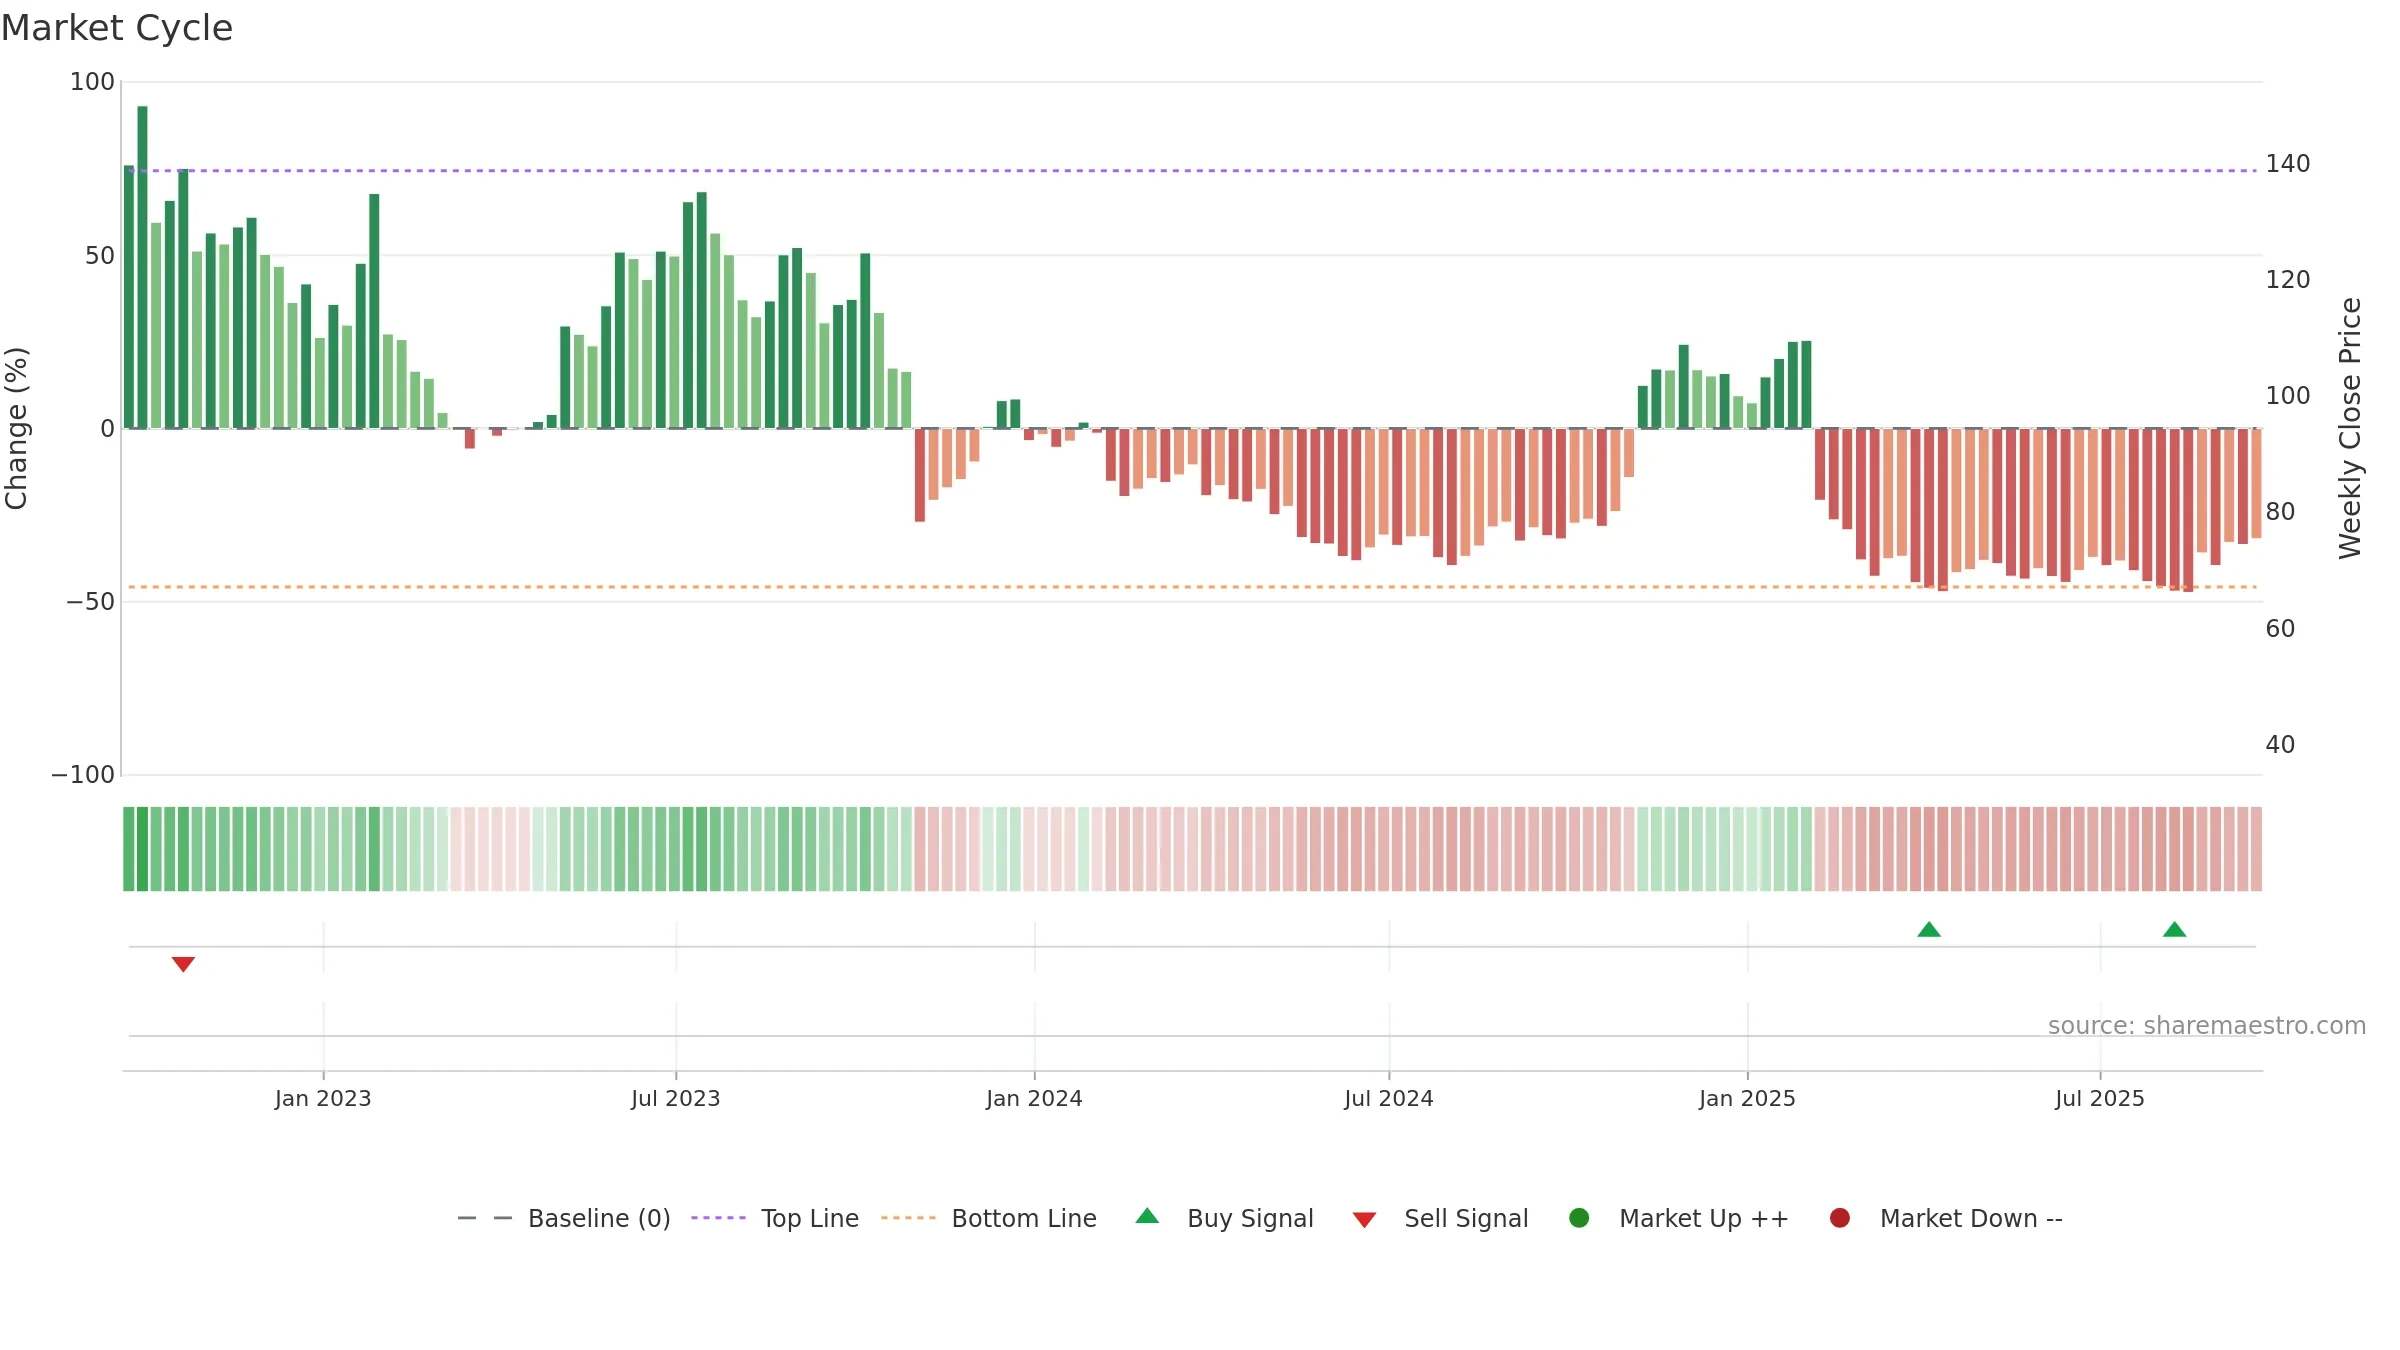The width and height of the screenshot is (2400, 1350).
Task: Click the green Market Up circle icon
Action: (x=1579, y=1218)
